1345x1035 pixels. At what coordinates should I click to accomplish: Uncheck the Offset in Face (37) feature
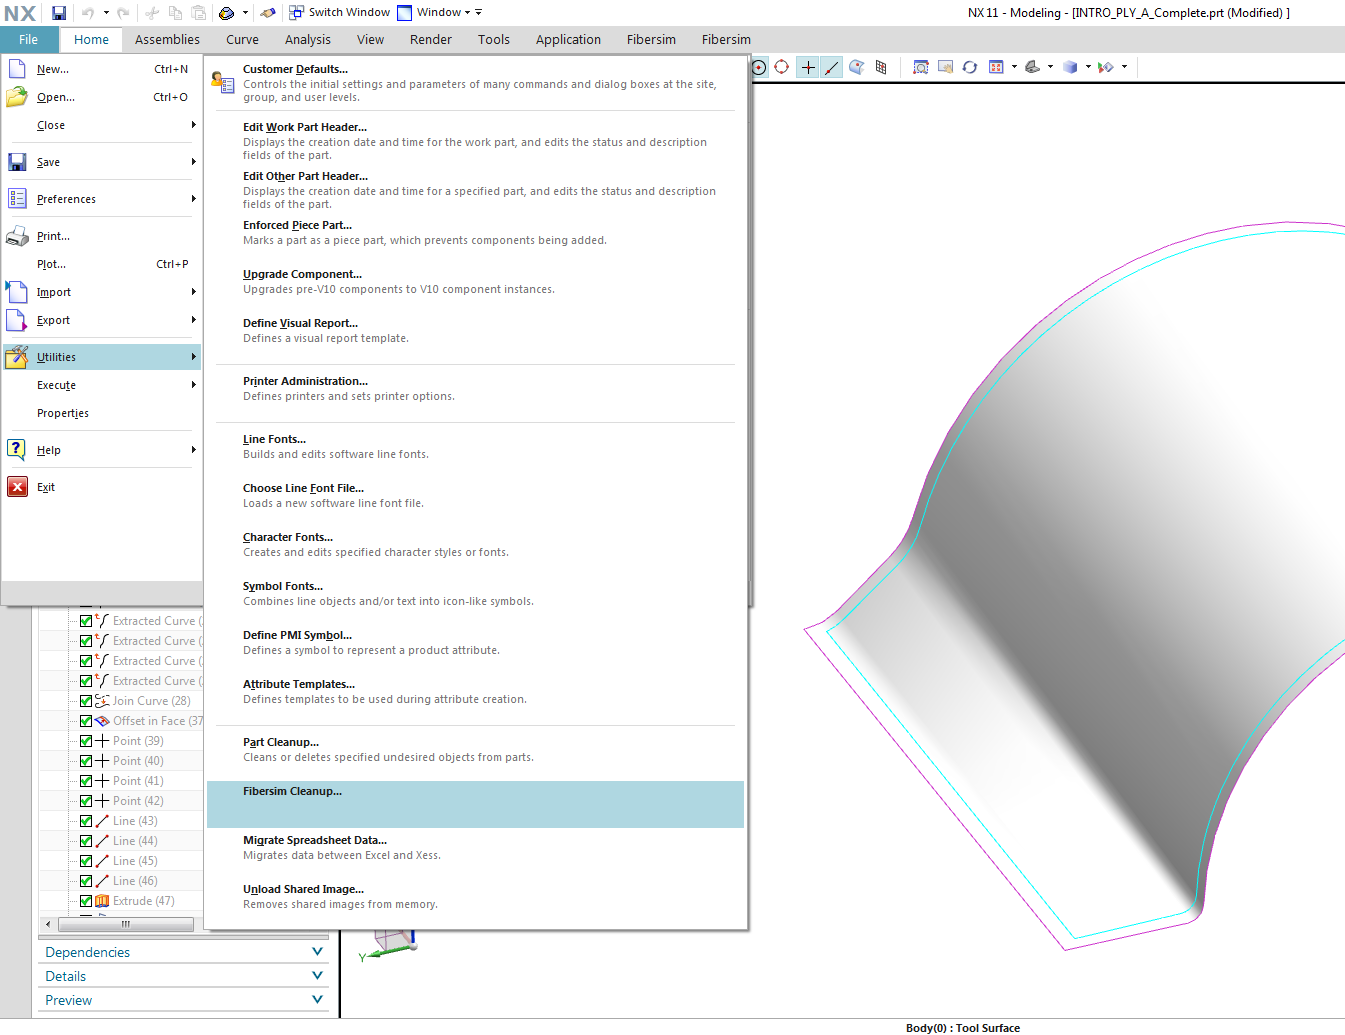point(86,720)
